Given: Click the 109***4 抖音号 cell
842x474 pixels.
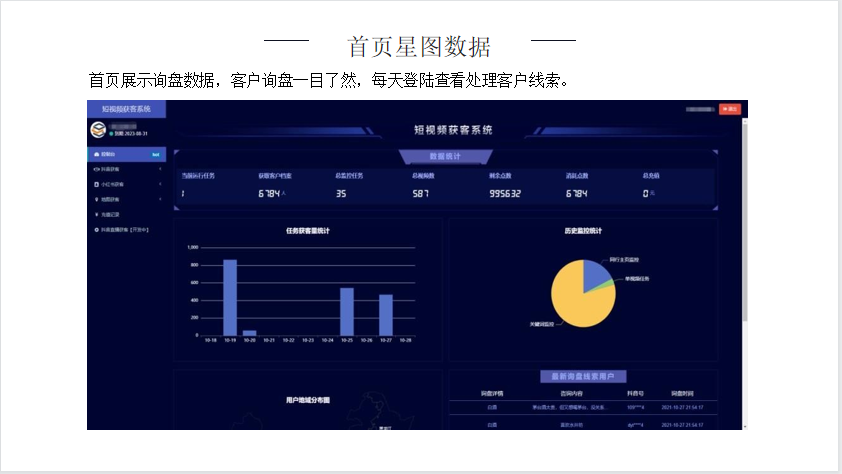Looking at the screenshot, I should 635,407.
